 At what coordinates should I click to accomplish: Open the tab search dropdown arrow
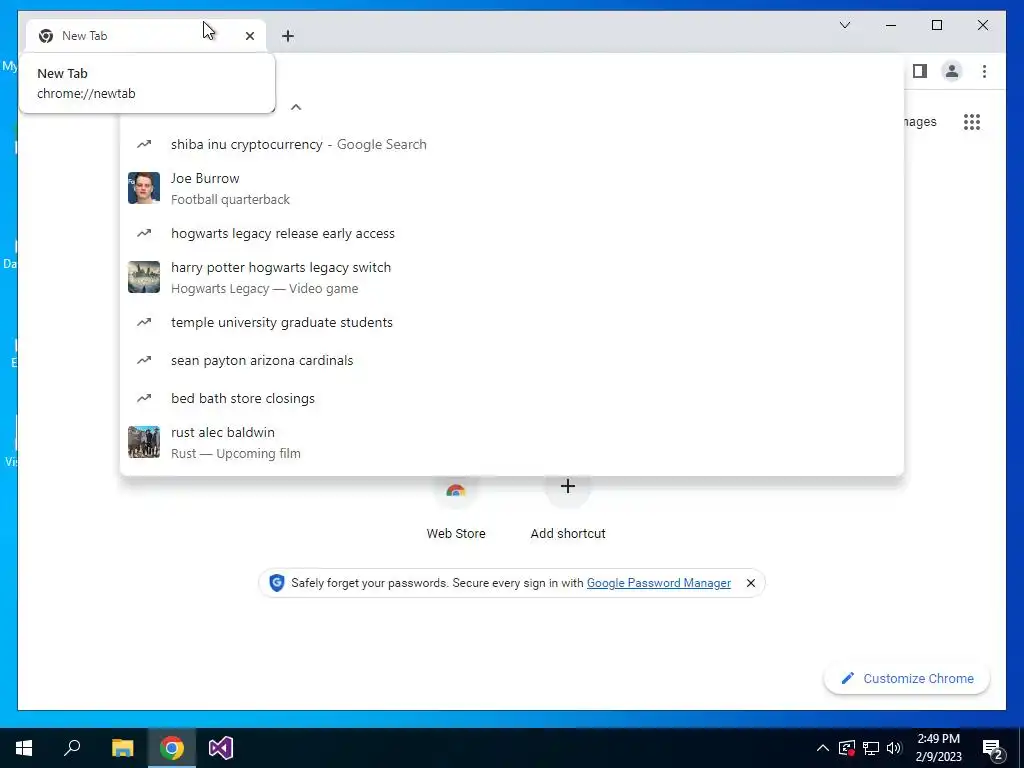coord(844,25)
